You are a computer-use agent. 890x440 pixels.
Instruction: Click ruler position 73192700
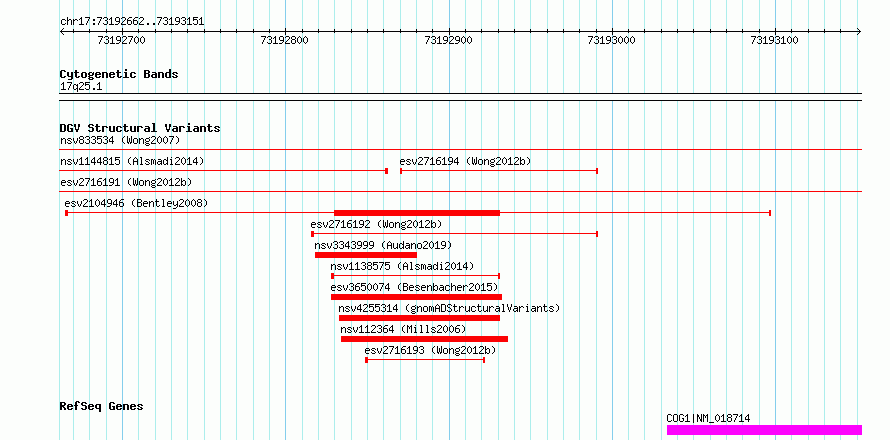coord(122,40)
